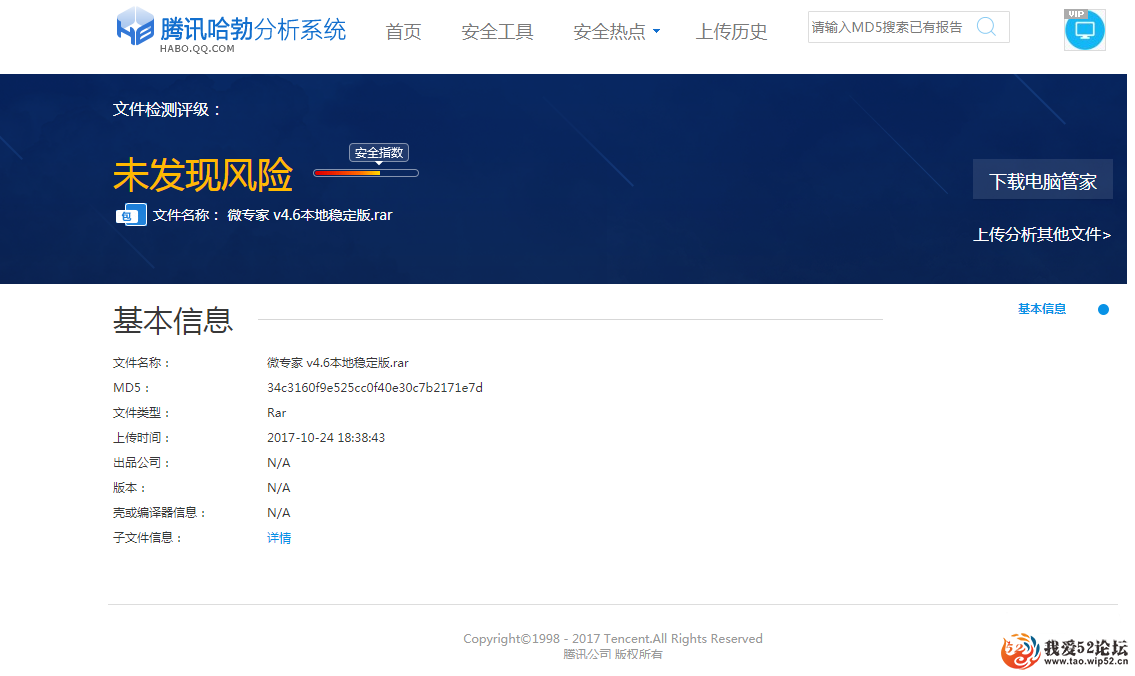The height and width of the screenshot is (676, 1135).
Task: Click the 腾讯哈勃分析系统 site title
Action: (x=253, y=28)
